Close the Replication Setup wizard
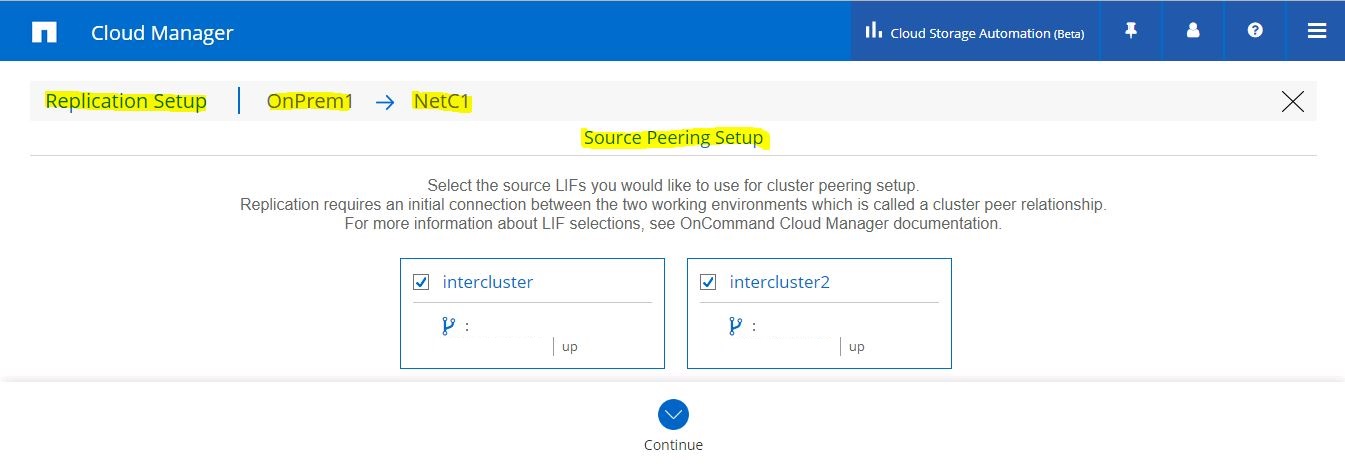This screenshot has height=466, width=1345. (x=1293, y=101)
